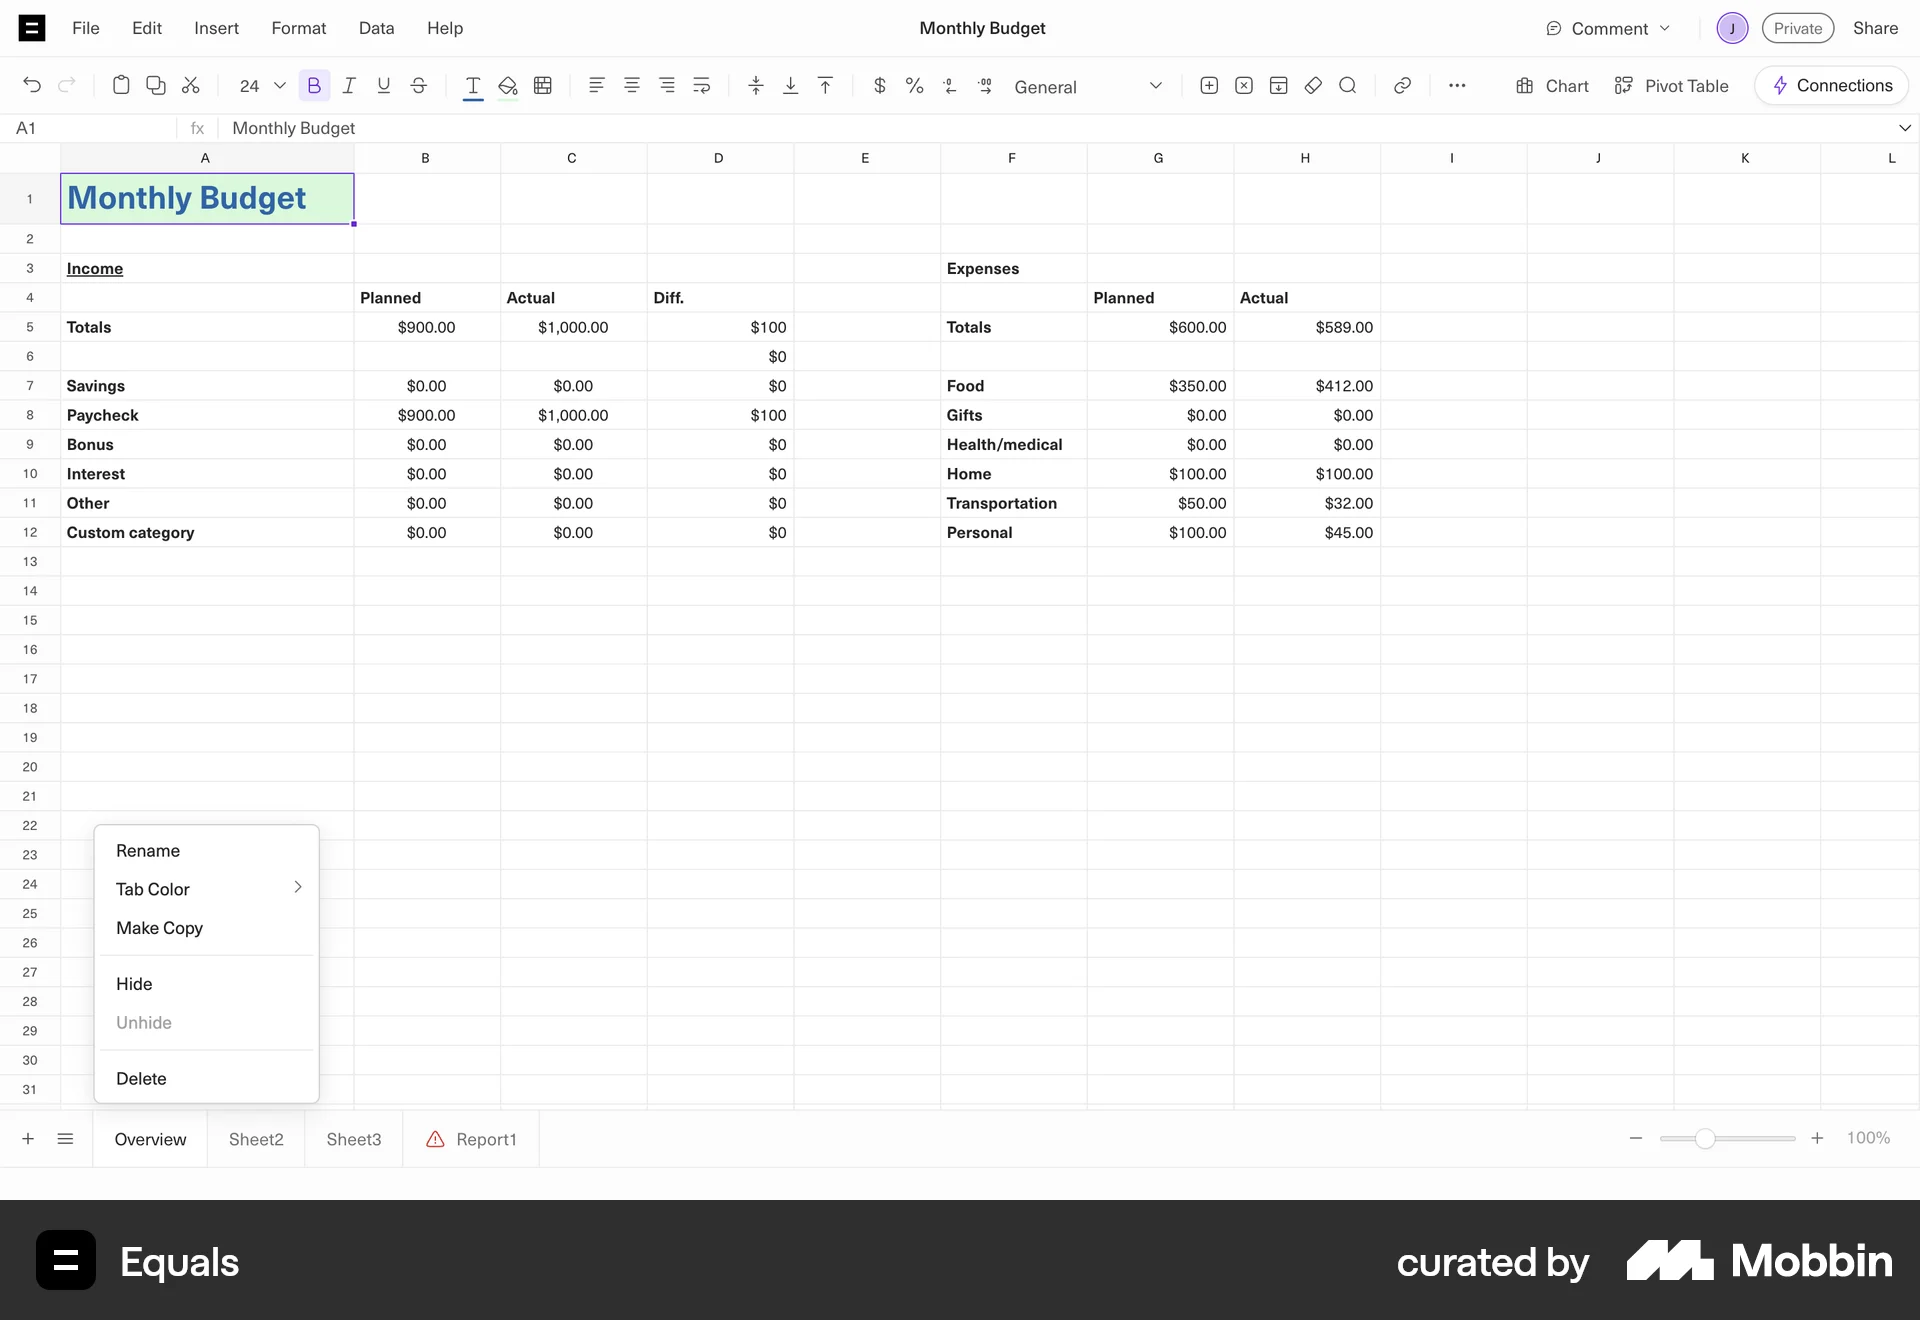Insert a link using the link icon
The image size is (1920, 1320).
[1401, 86]
